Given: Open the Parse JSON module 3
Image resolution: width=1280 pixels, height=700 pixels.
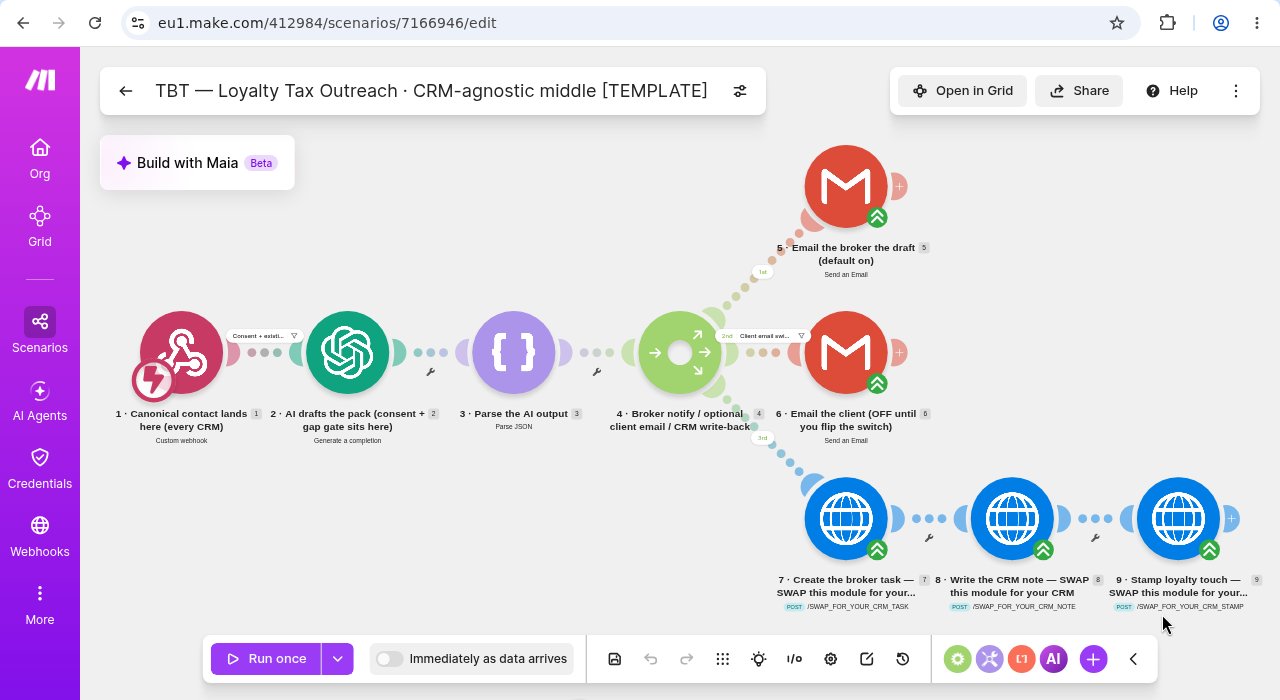Looking at the screenshot, I should coord(513,352).
